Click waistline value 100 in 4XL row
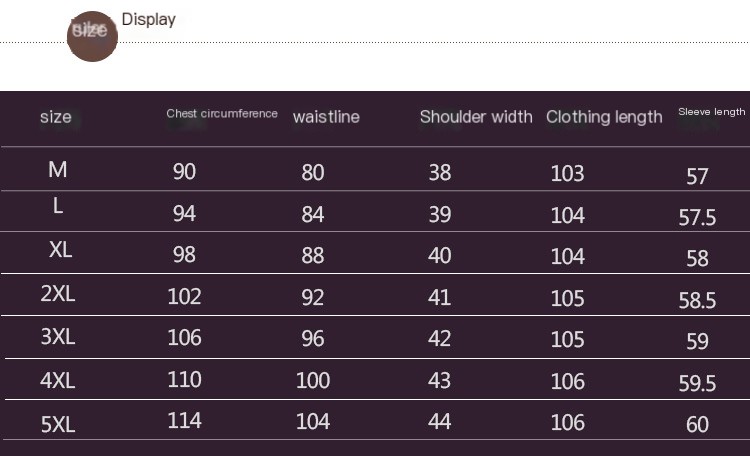750x456 pixels. [313, 380]
